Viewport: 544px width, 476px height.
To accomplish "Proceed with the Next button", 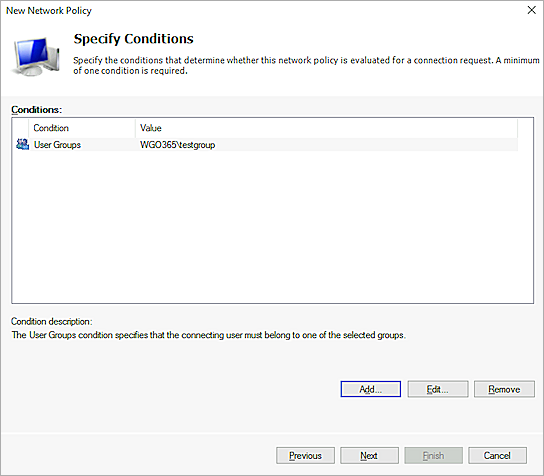I will pyautogui.click(x=369, y=456).
